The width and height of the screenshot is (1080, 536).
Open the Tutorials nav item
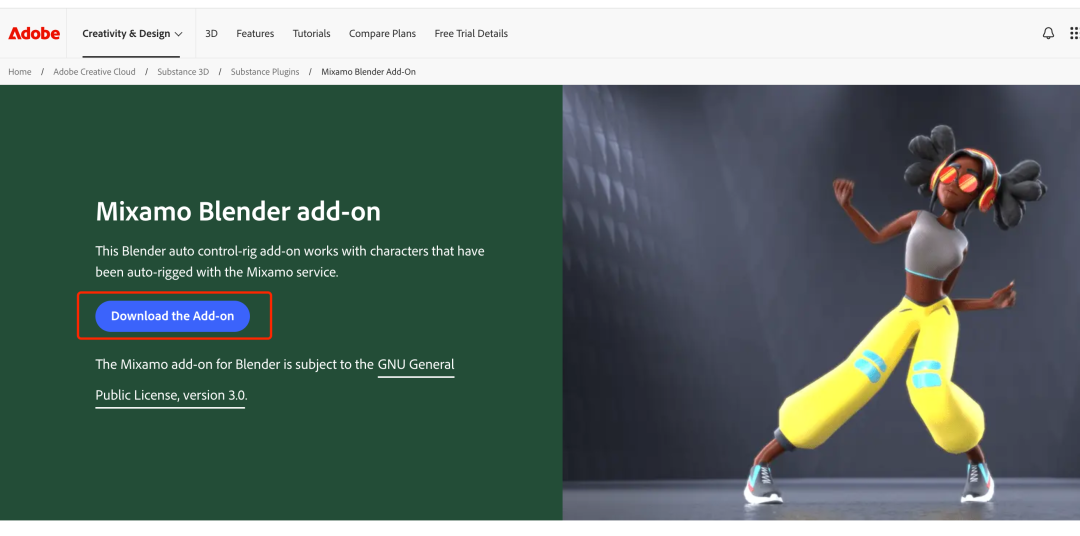(x=311, y=33)
